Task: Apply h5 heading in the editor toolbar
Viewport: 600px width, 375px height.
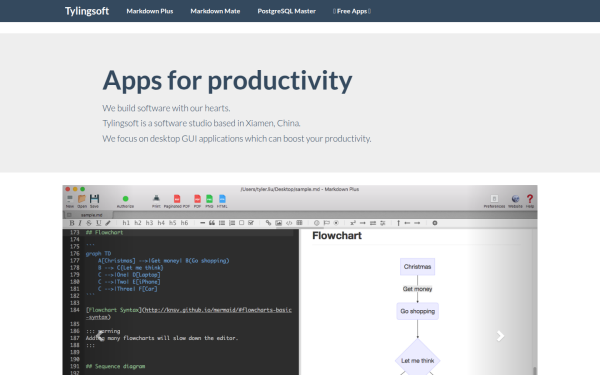Action: tap(173, 223)
